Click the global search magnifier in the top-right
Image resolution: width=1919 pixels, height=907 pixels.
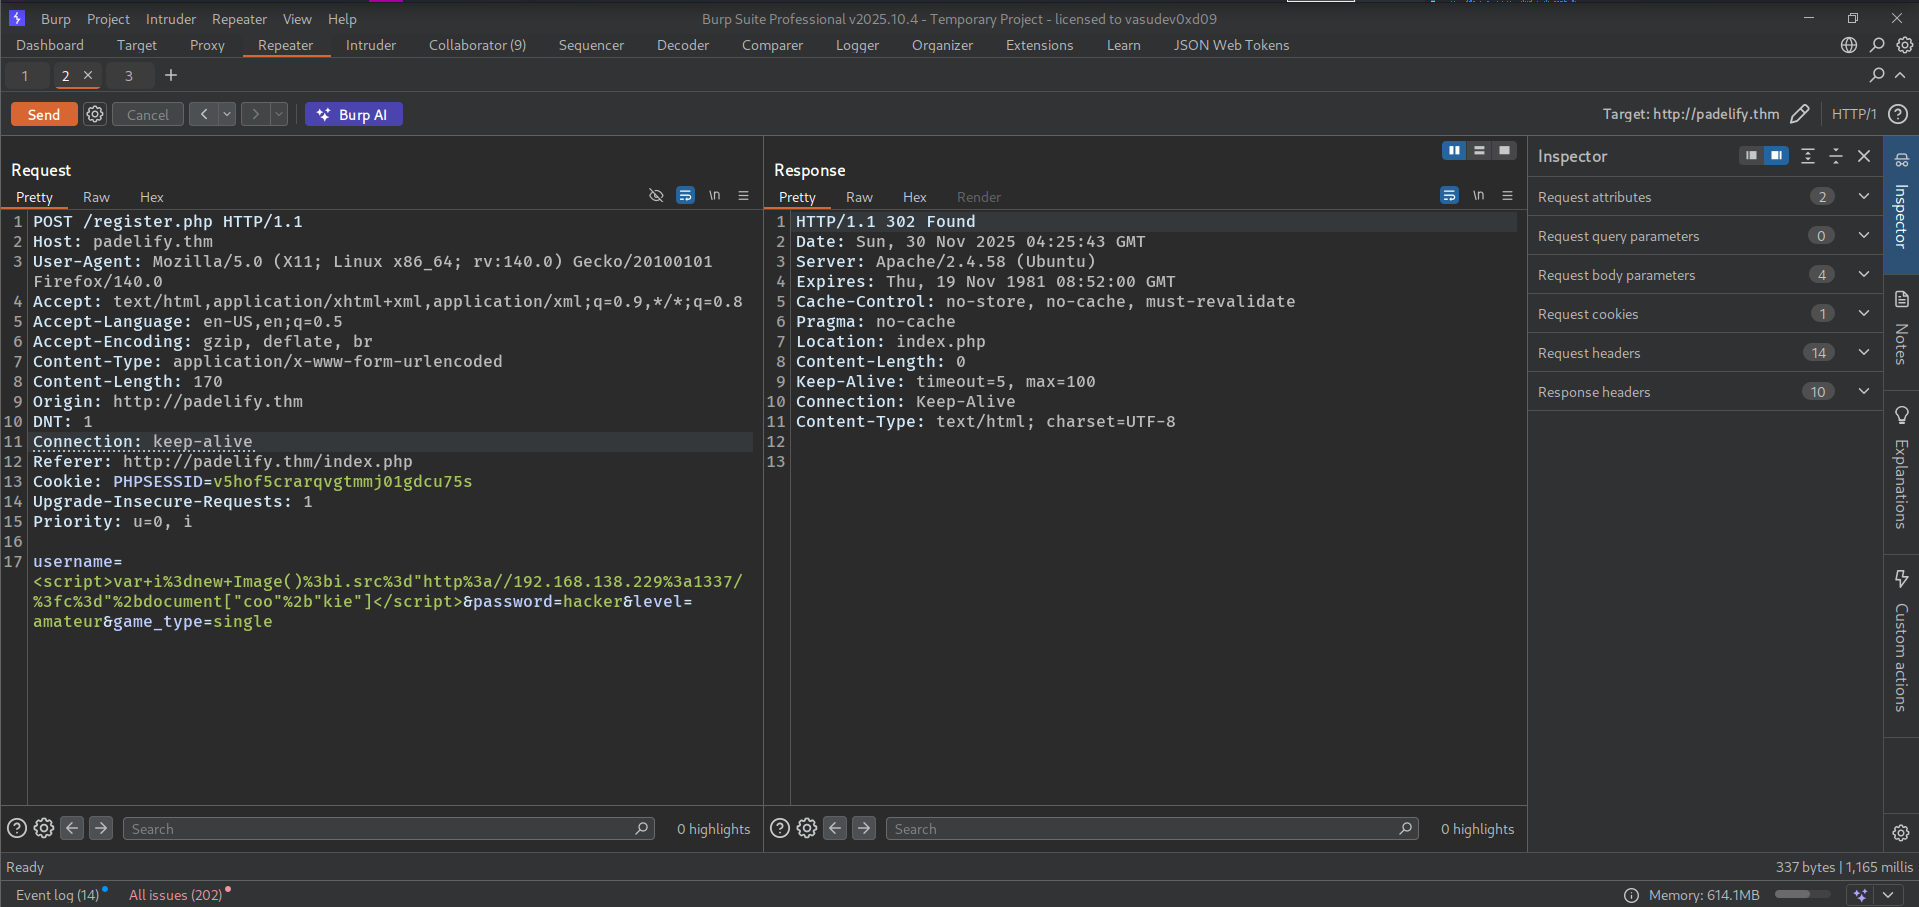[x=1877, y=45]
